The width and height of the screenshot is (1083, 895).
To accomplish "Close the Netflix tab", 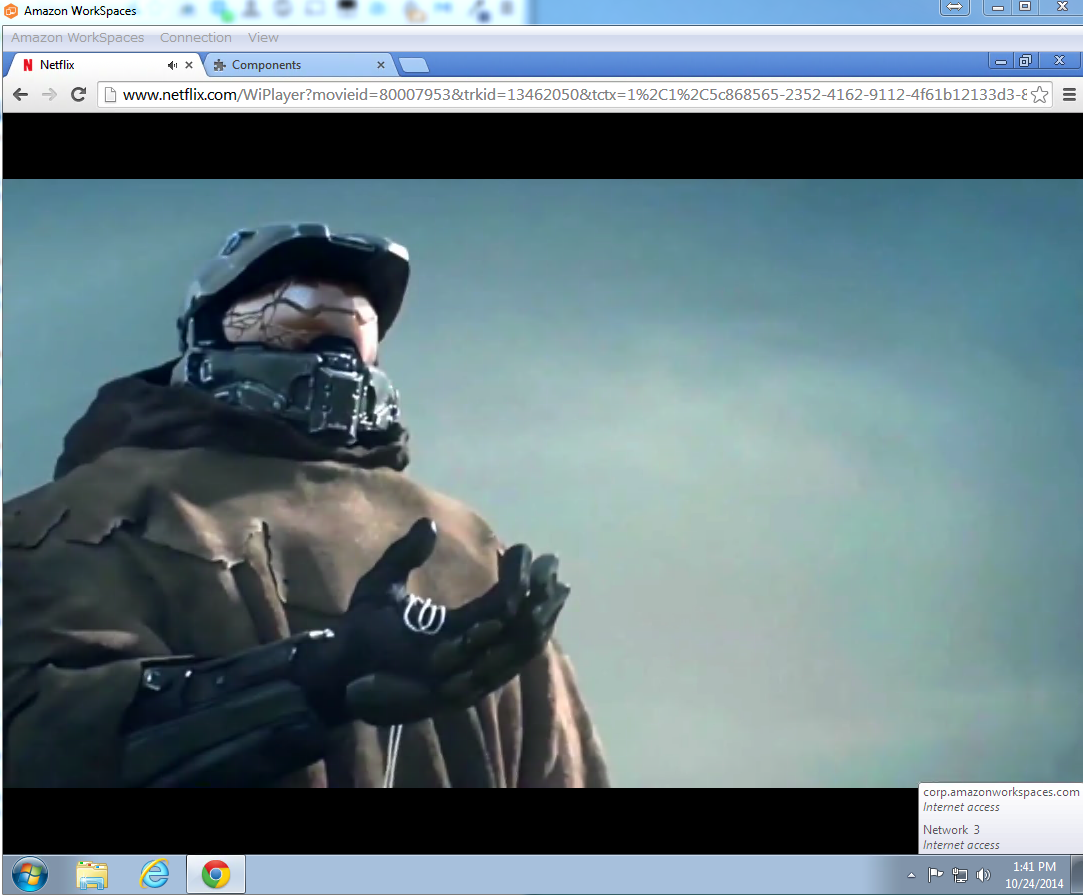I will pos(189,65).
